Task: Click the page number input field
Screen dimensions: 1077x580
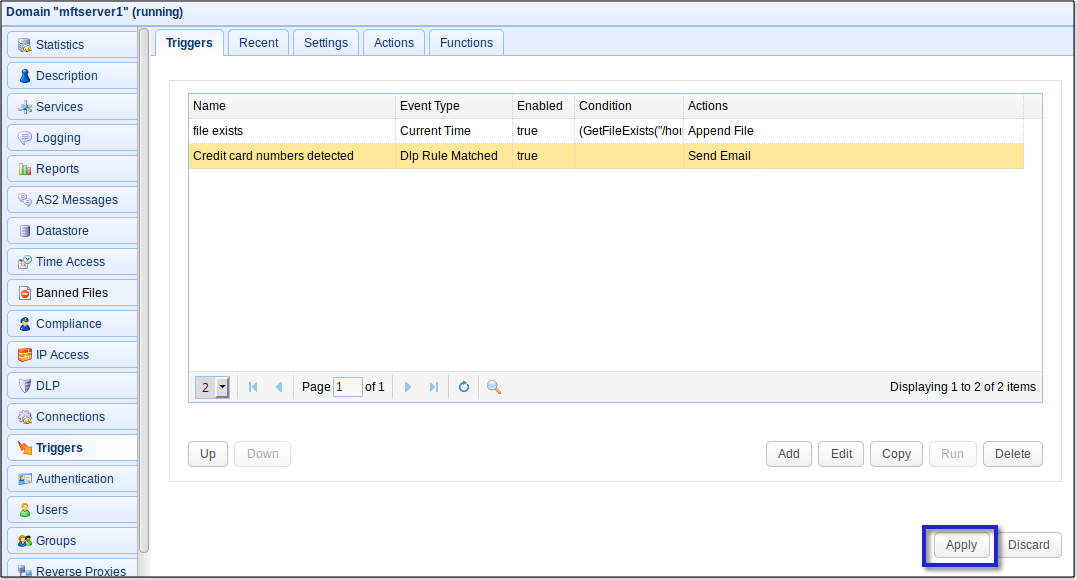Action: [x=347, y=387]
